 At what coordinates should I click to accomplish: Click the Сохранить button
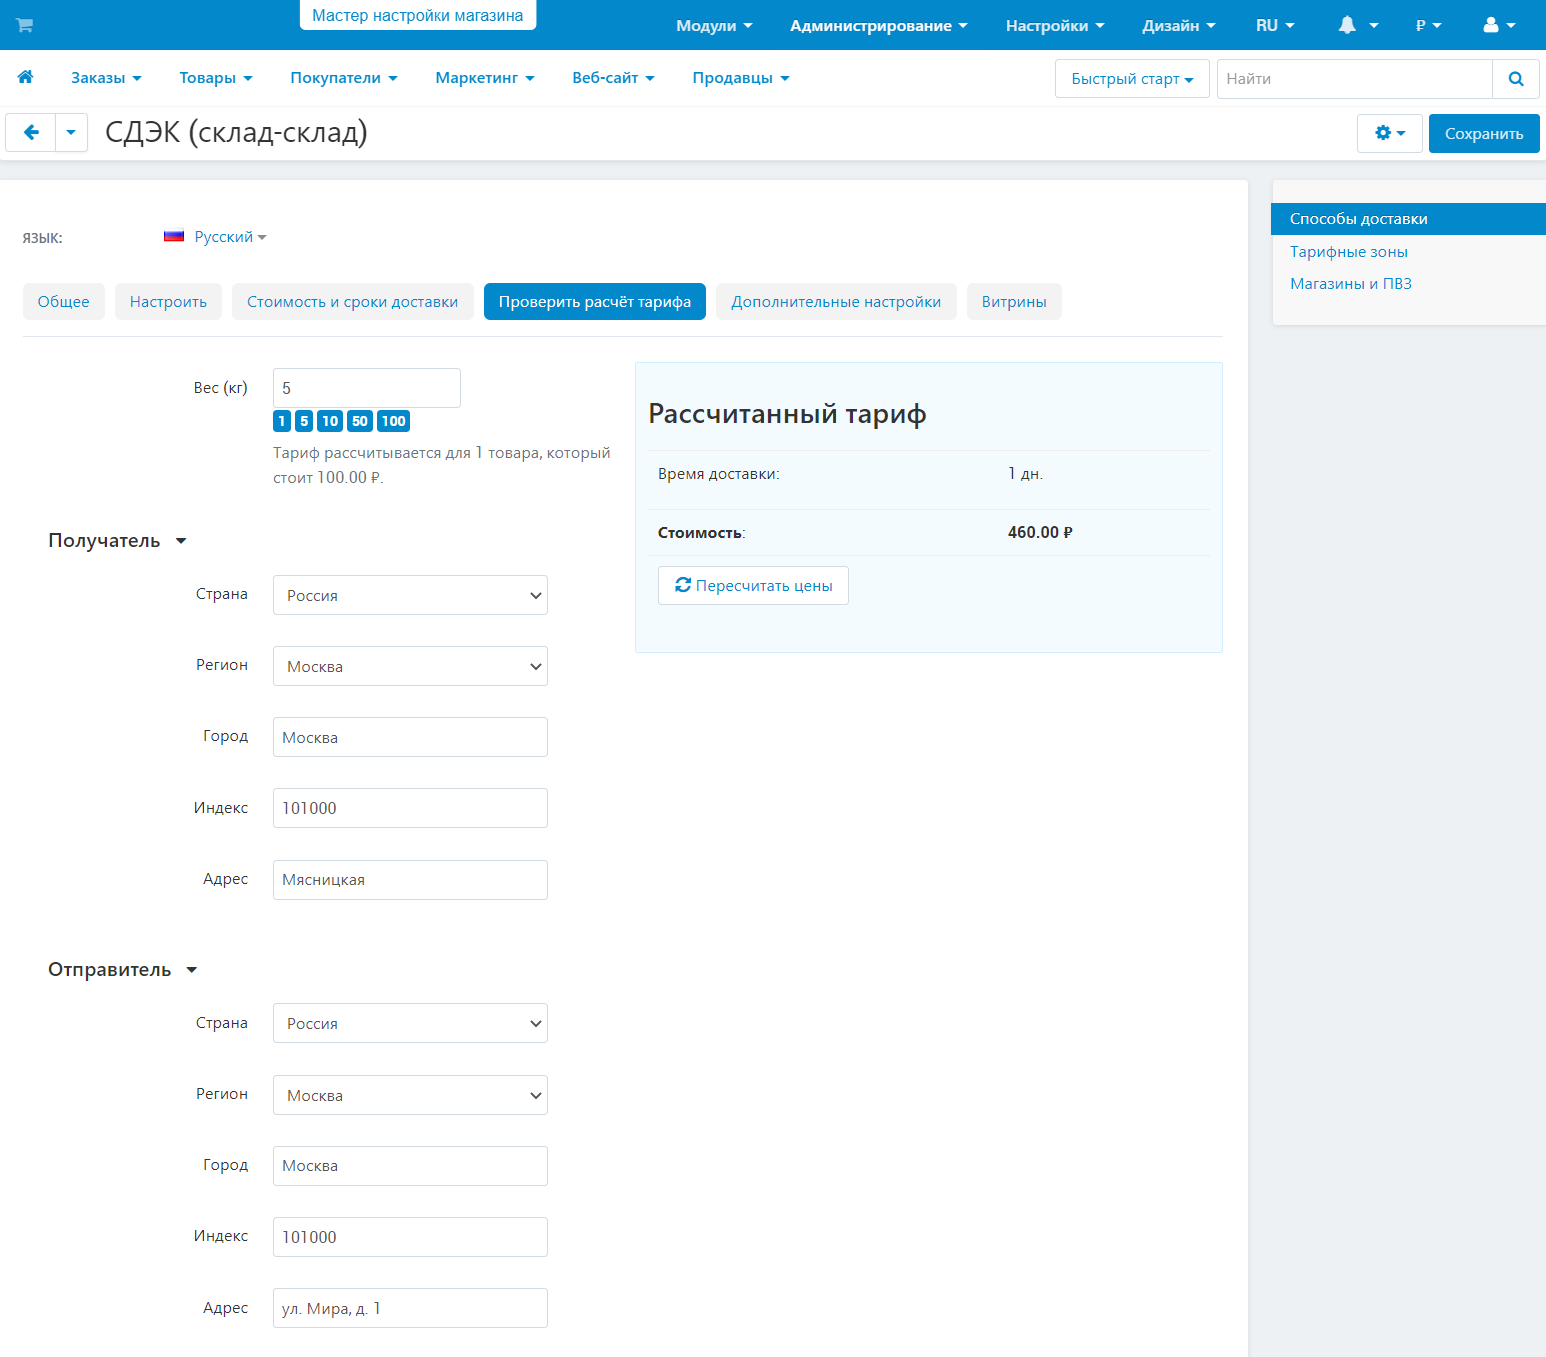tap(1483, 133)
